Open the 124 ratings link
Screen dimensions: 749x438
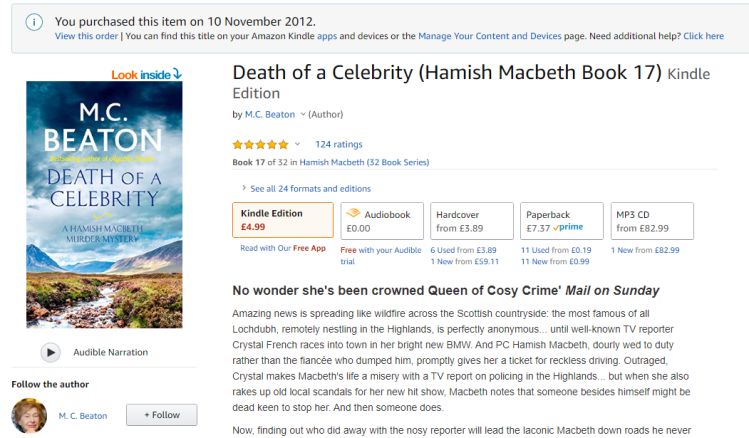coord(338,144)
